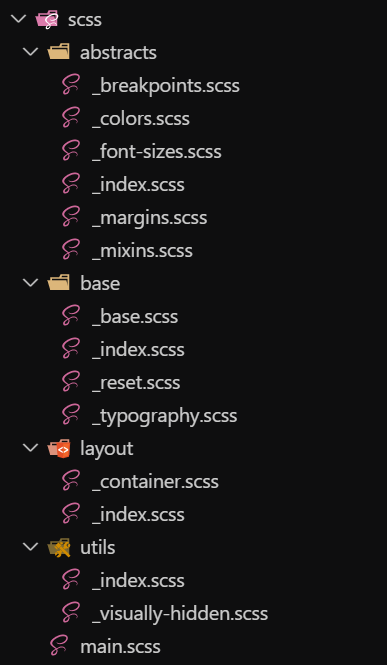Click the tools folder icon beside utils
Screen dimensions: 387x665
58,548
